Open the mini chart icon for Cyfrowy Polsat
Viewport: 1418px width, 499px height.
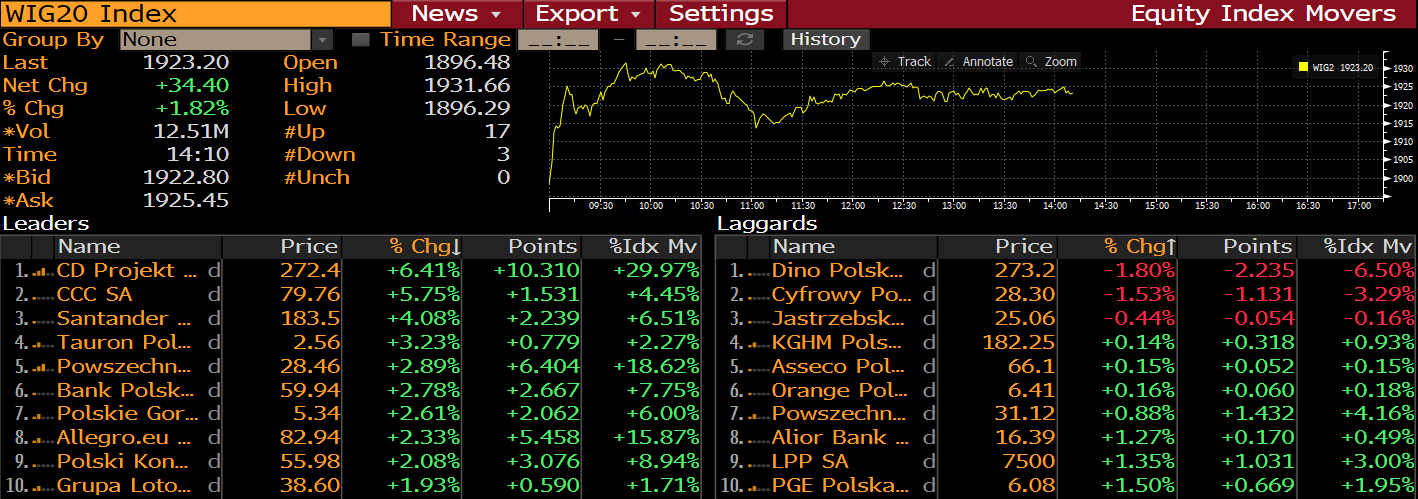(x=757, y=295)
